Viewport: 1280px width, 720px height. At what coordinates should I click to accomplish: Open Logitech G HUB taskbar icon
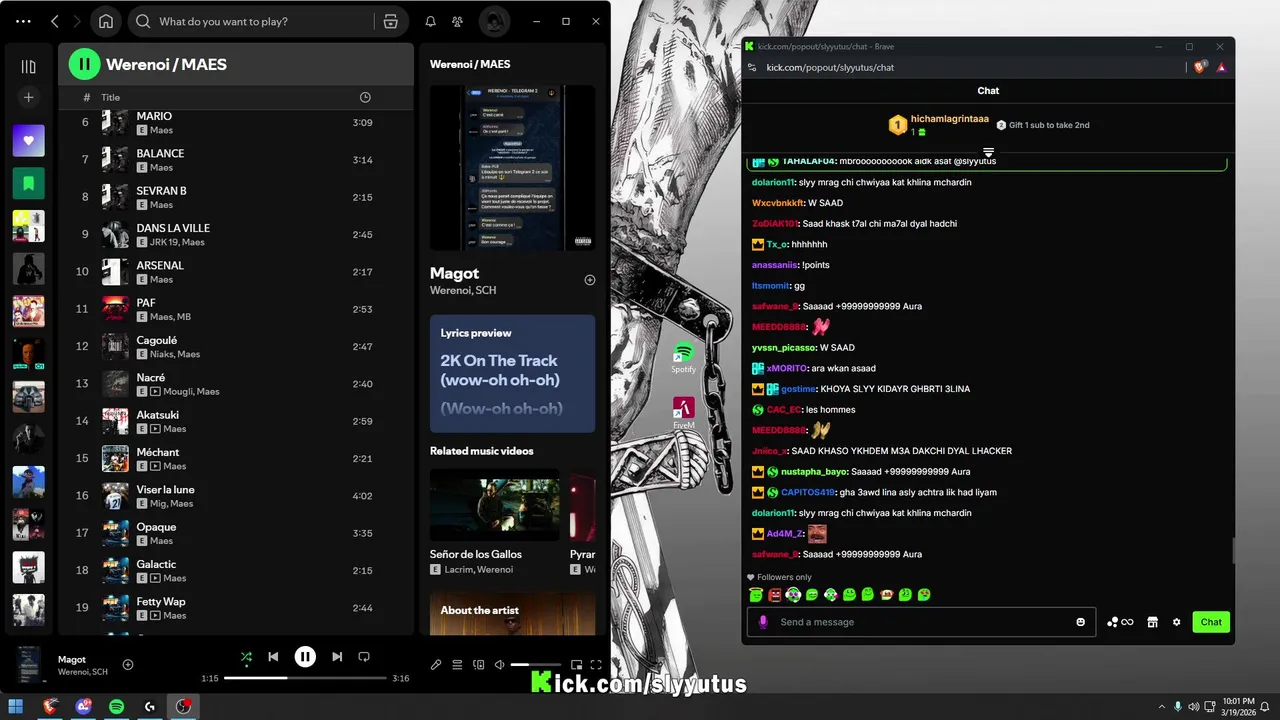149,707
